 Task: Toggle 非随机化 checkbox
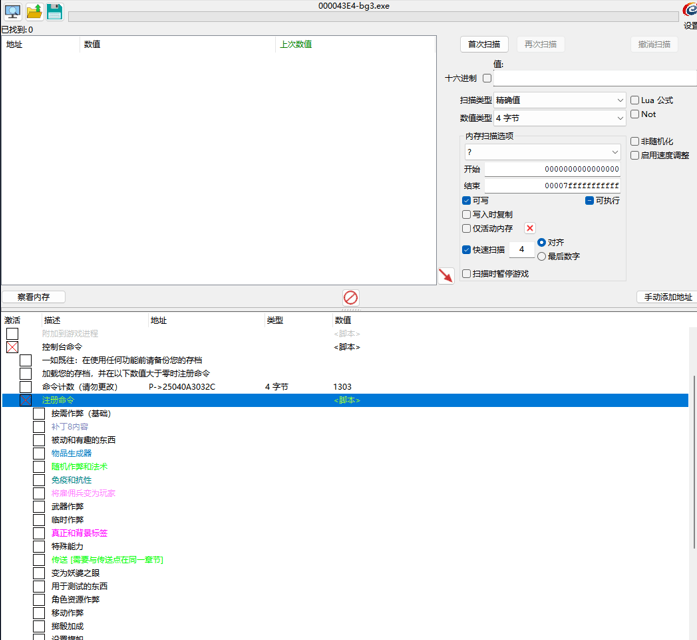(635, 141)
